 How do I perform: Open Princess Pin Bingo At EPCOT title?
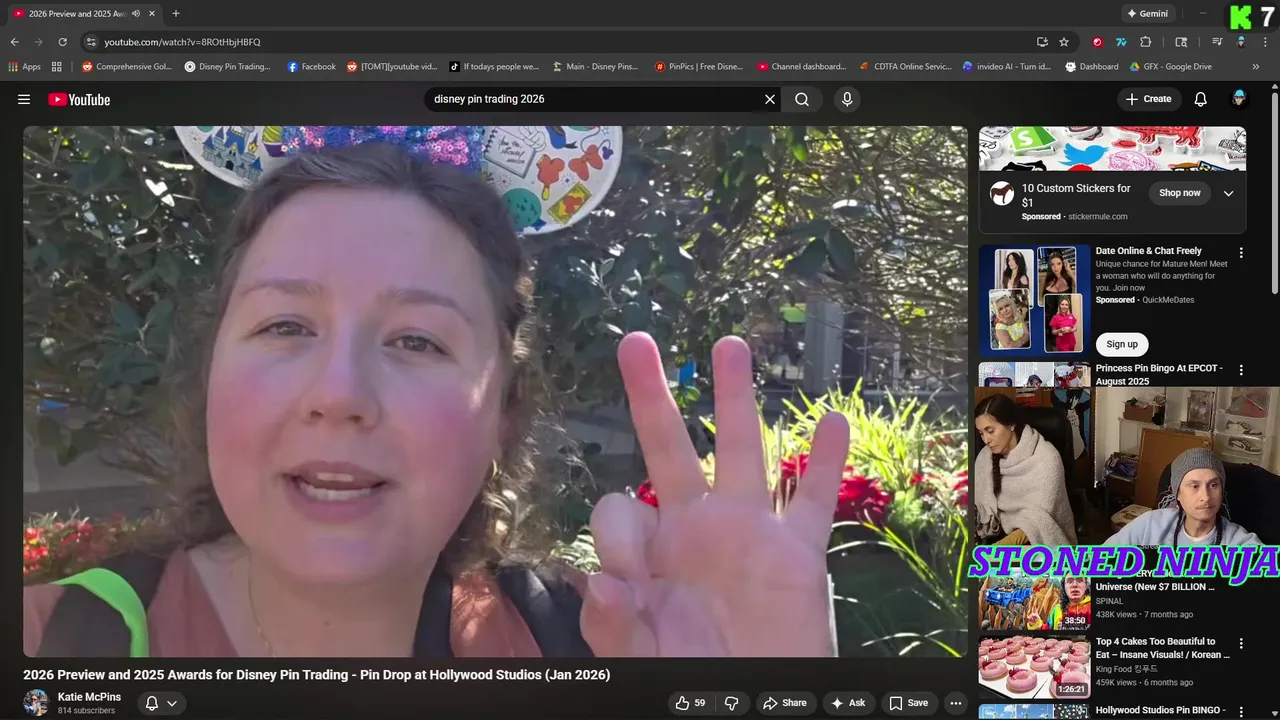[x=1159, y=374]
